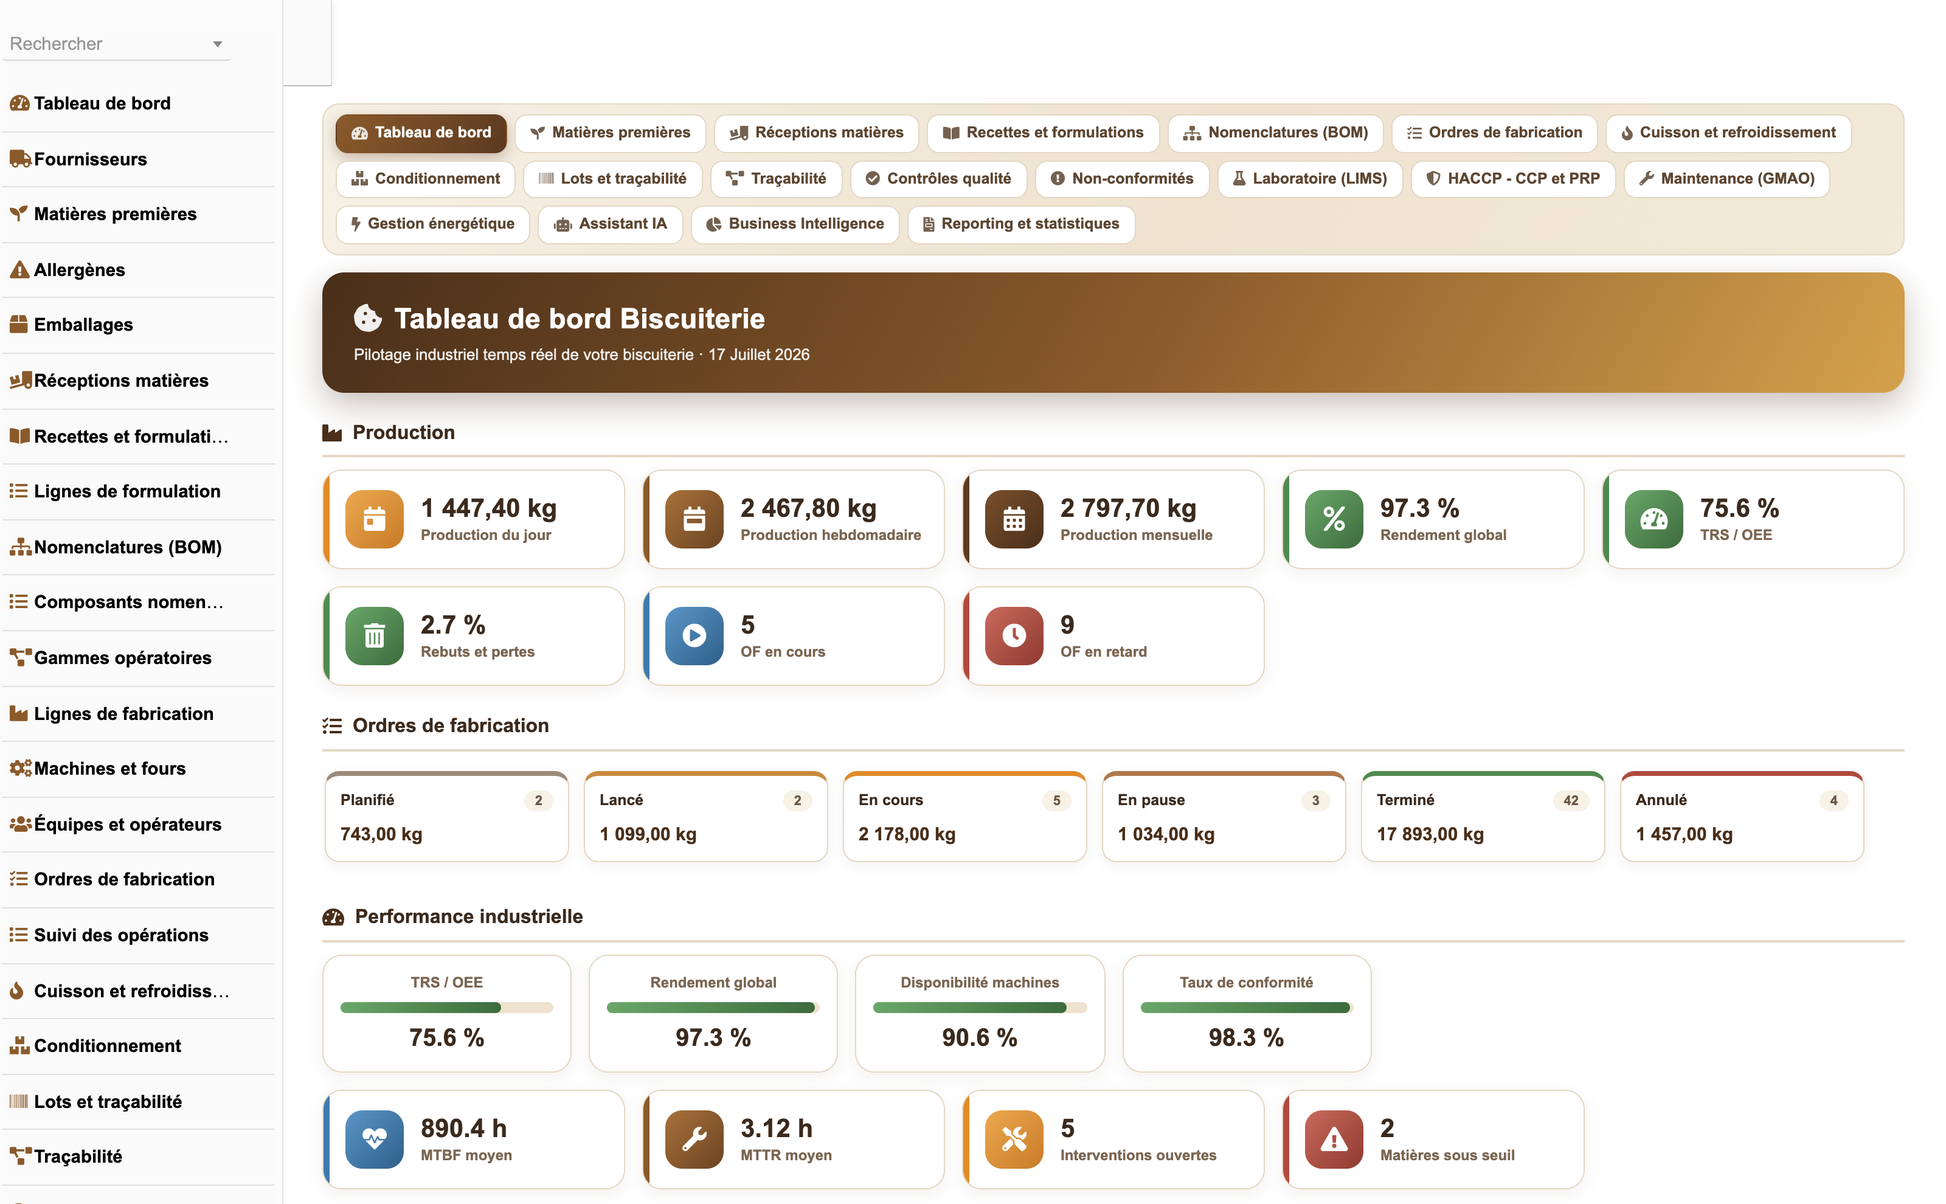Click the people icon beside Équipes et opérateurs
The image size is (1946, 1204).
(x=20, y=824)
